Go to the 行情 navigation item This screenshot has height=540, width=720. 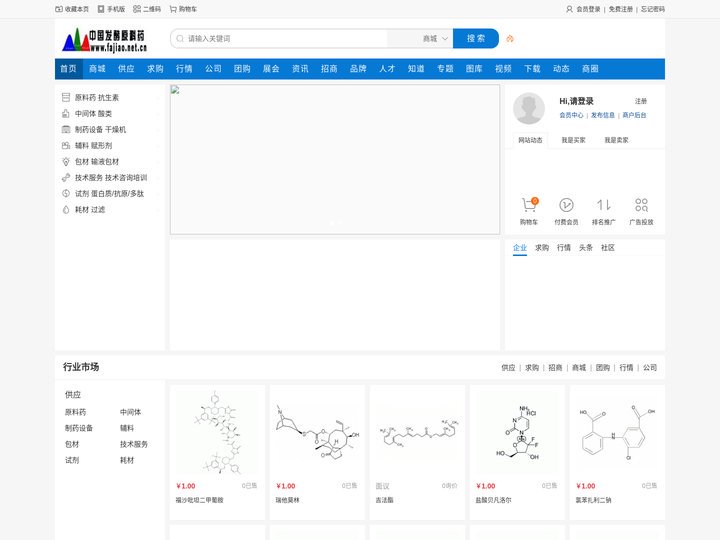[184, 69]
